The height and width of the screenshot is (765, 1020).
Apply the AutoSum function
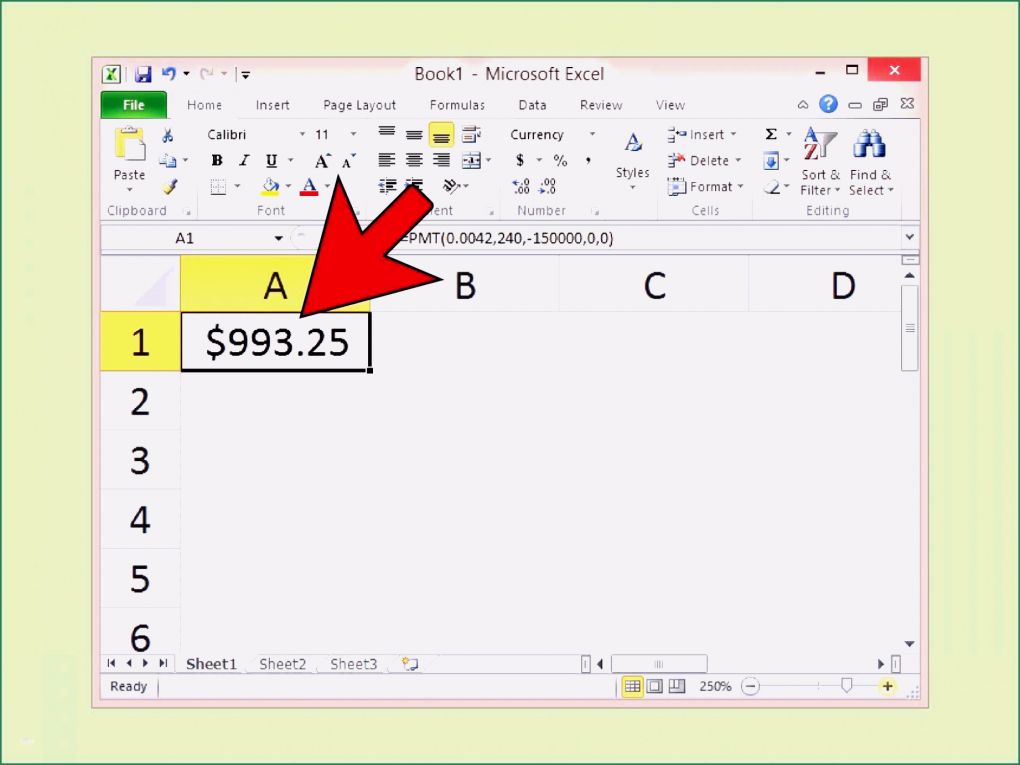(771, 133)
